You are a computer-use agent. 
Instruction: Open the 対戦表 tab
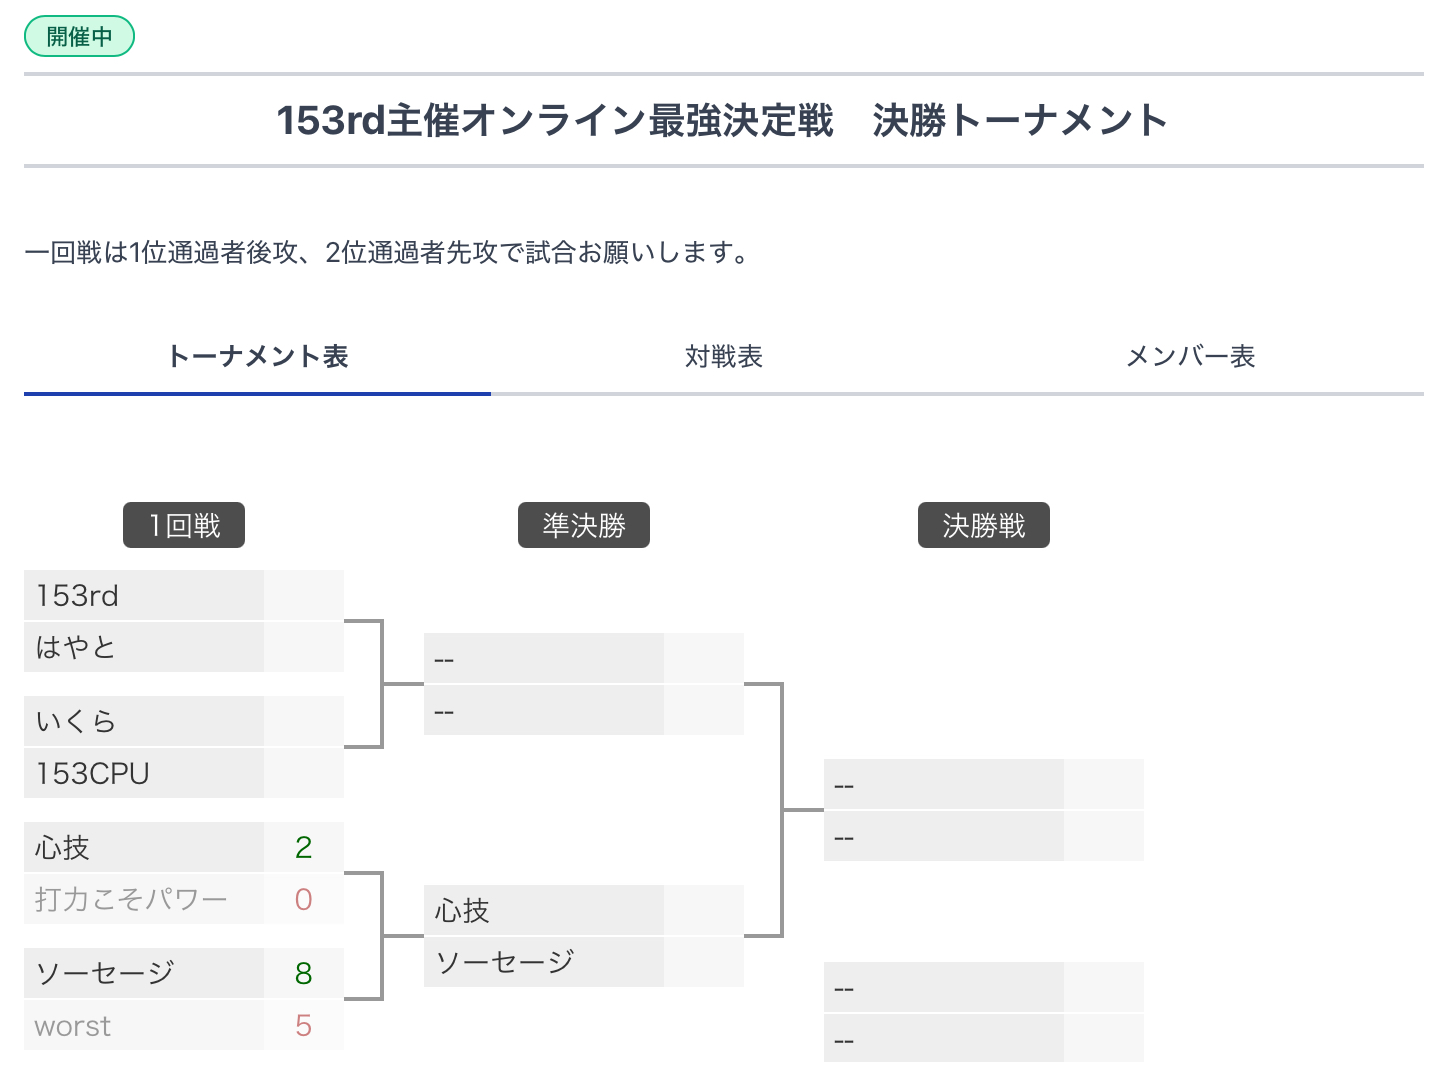pyautogui.click(x=724, y=356)
